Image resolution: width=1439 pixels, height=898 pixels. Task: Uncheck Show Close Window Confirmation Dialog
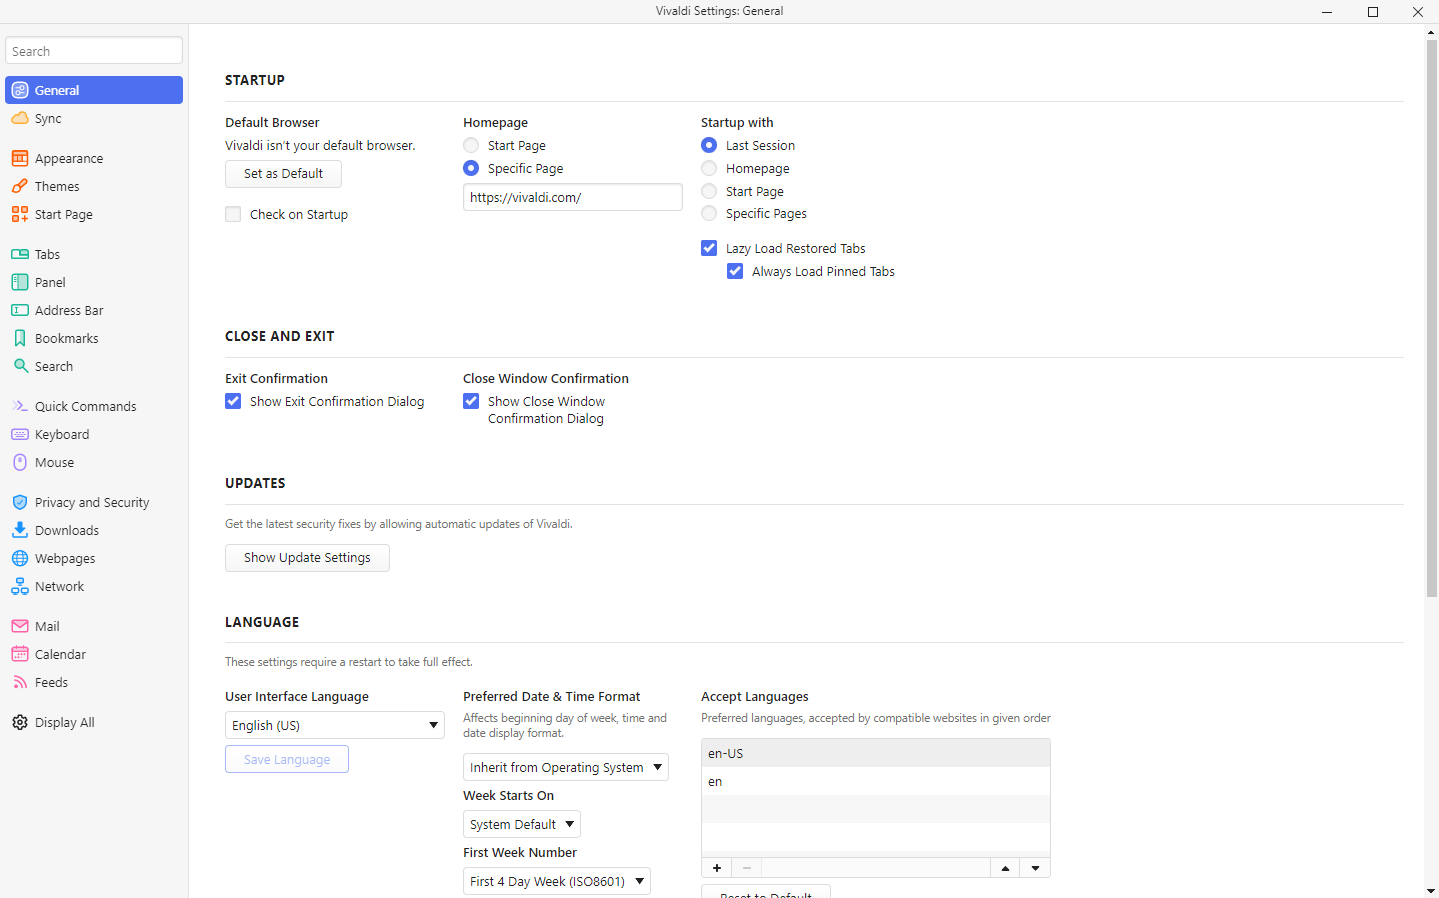tap(471, 401)
